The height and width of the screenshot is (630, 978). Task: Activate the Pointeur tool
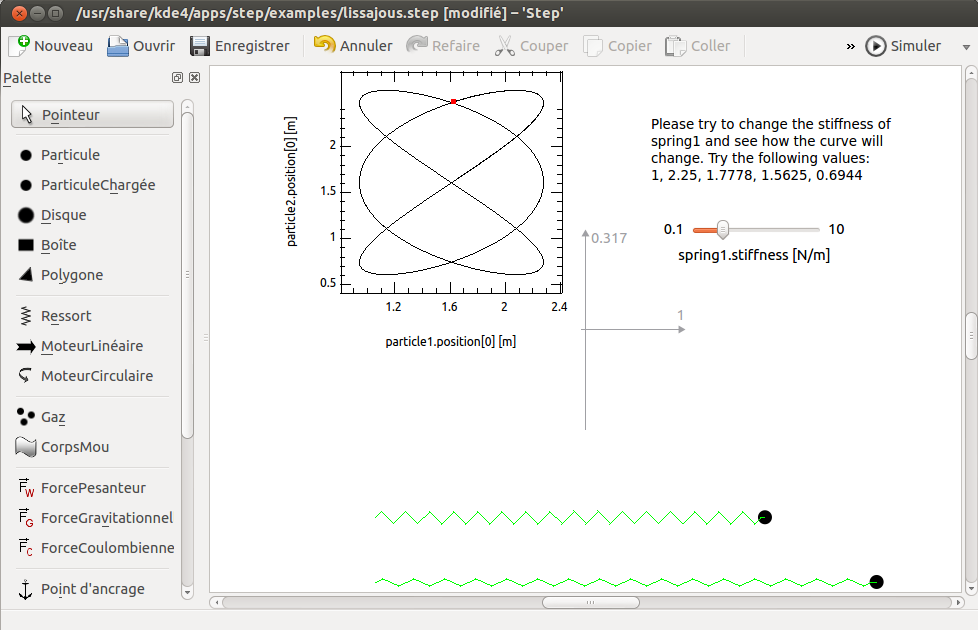(x=92, y=115)
